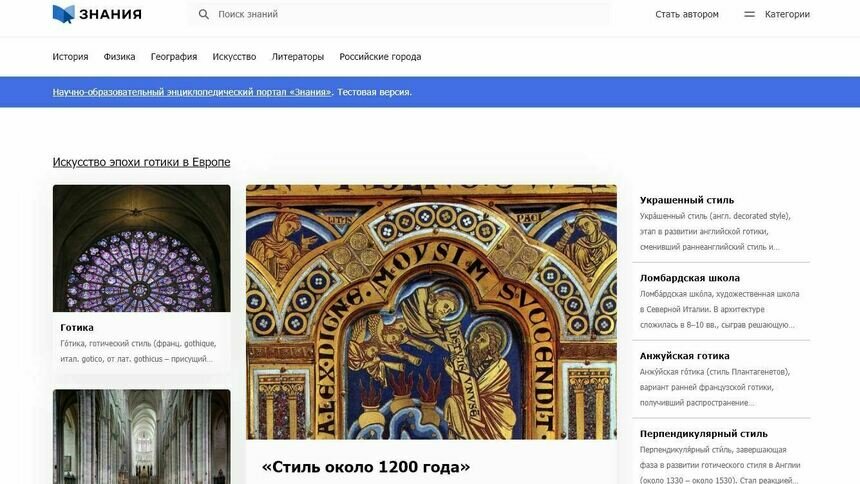
Task: Open the Перпендикулярный стиль article
Action: (x=704, y=434)
